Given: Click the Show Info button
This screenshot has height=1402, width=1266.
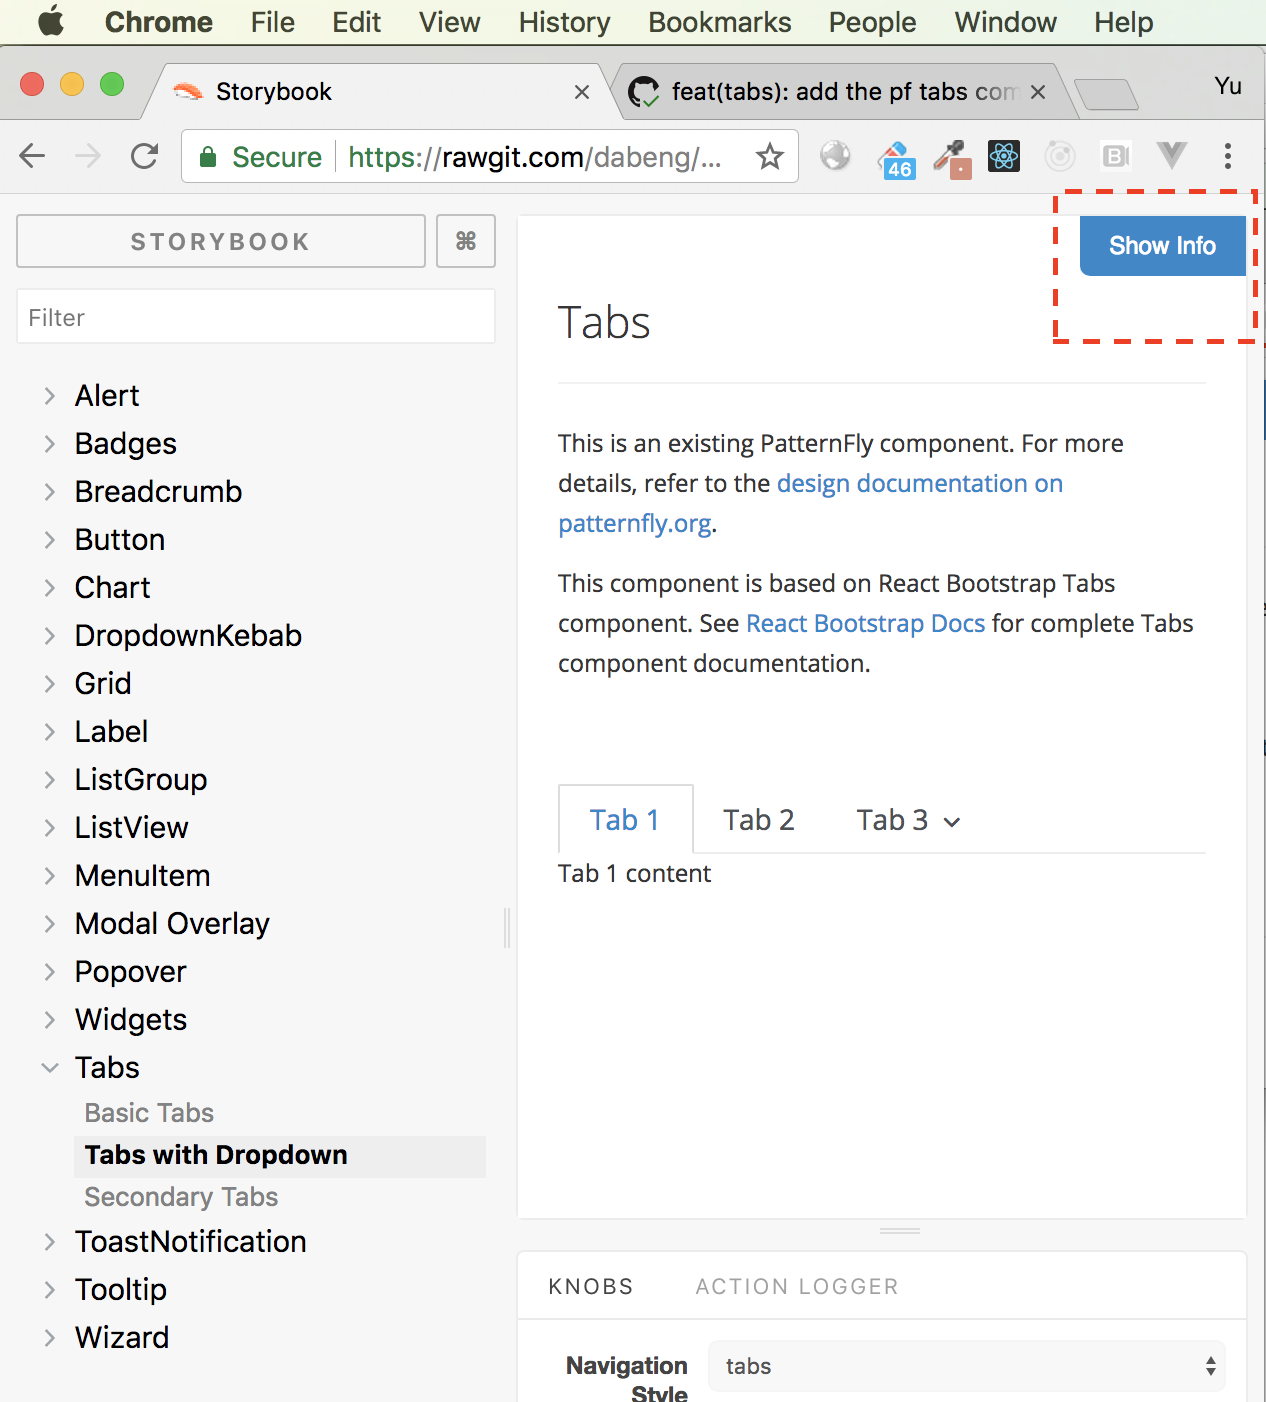Looking at the screenshot, I should pos(1162,246).
